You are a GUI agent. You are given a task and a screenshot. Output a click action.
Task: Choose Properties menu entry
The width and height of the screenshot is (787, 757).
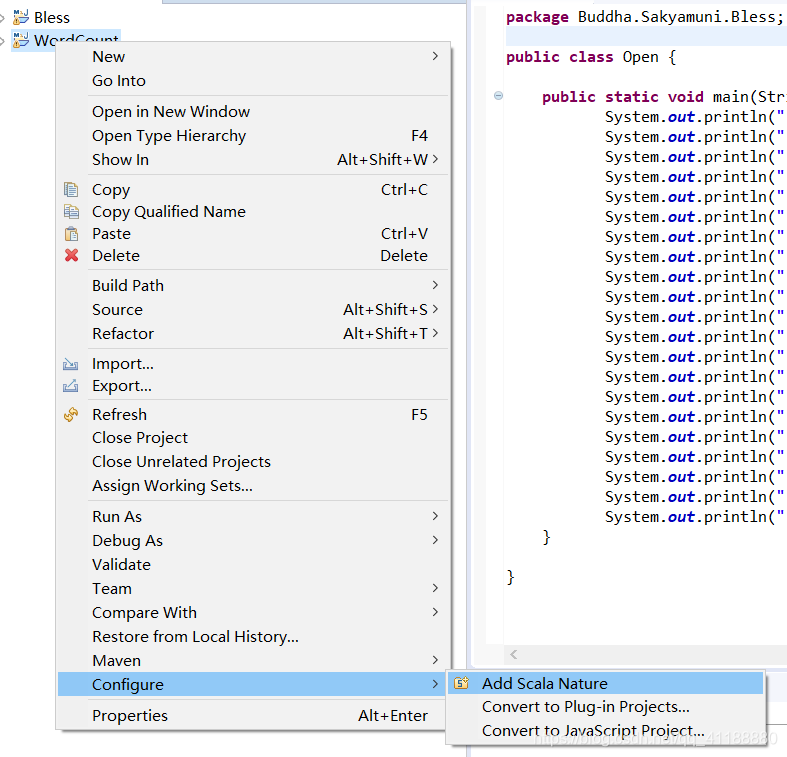click(x=253, y=715)
